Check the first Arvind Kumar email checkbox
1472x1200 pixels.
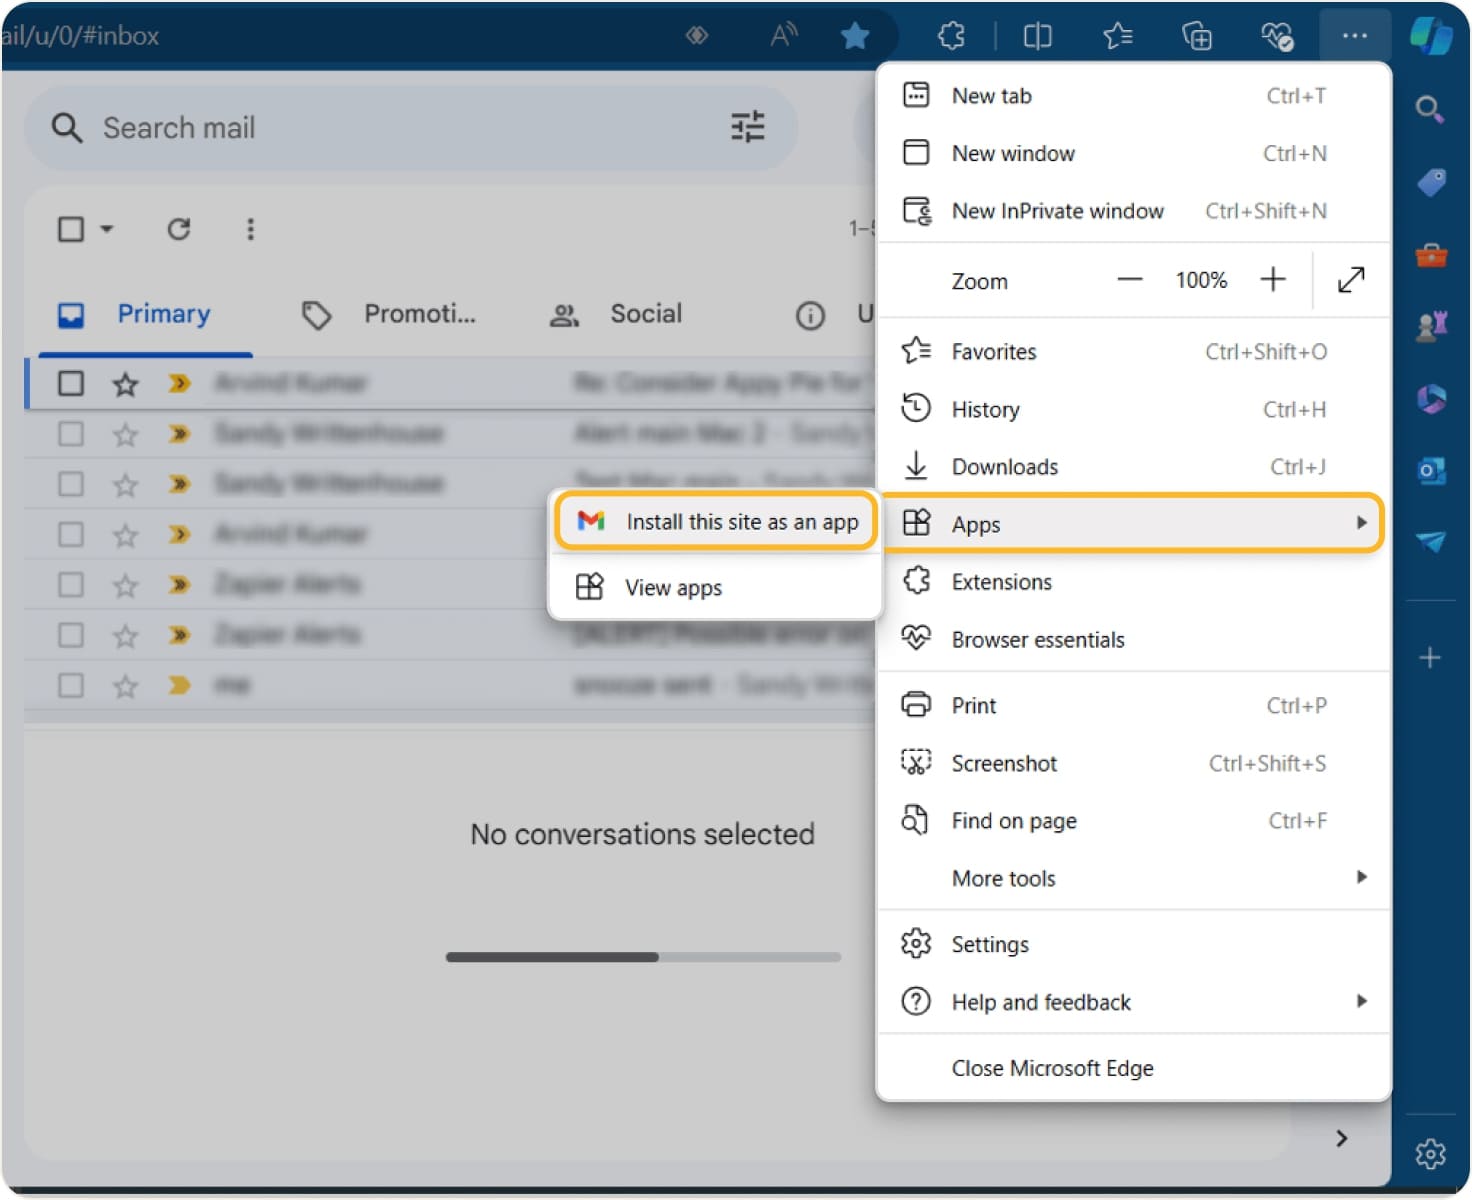[x=70, y=383]
